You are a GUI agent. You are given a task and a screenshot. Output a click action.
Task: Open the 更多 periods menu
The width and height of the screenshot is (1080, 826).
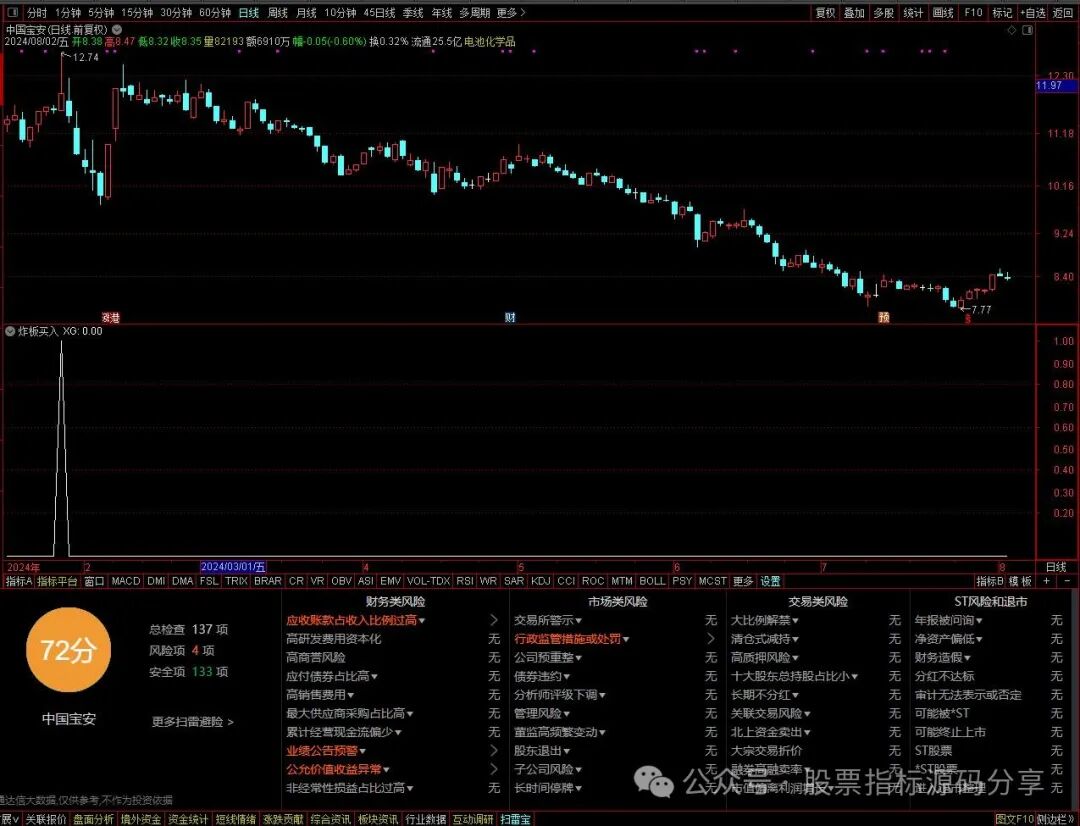510,12
